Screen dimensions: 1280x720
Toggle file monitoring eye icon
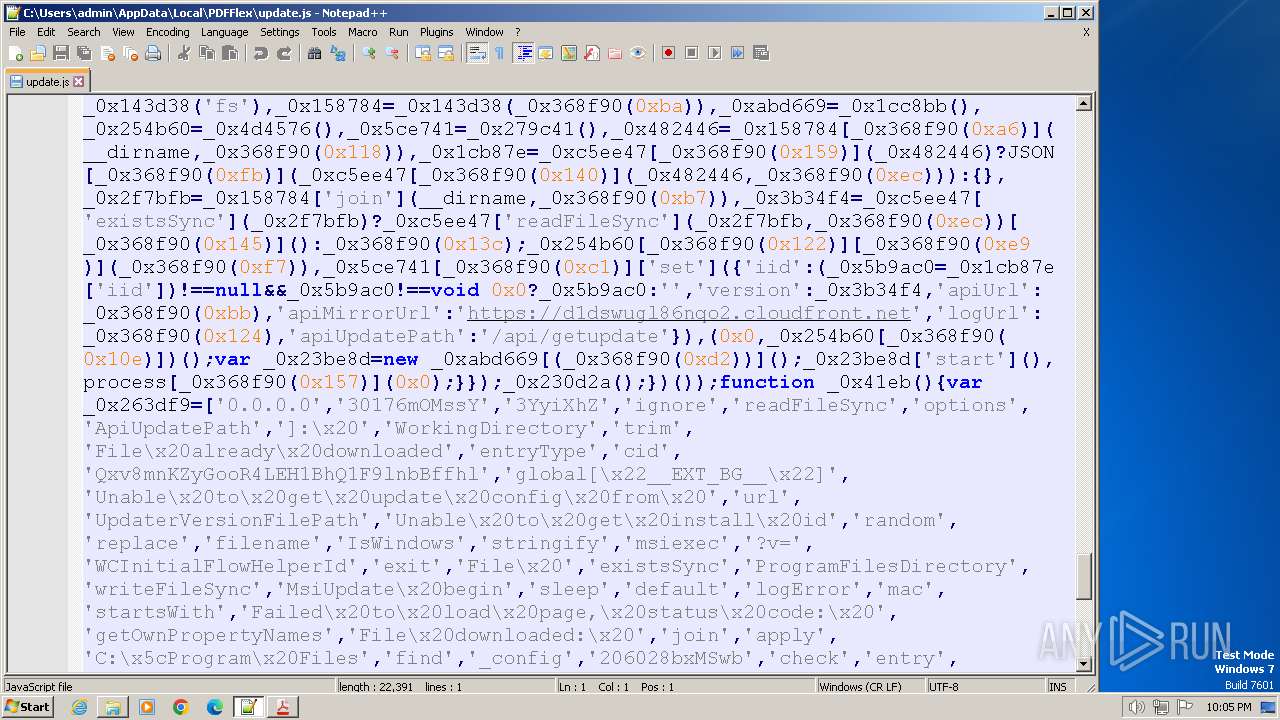(637, 53)
